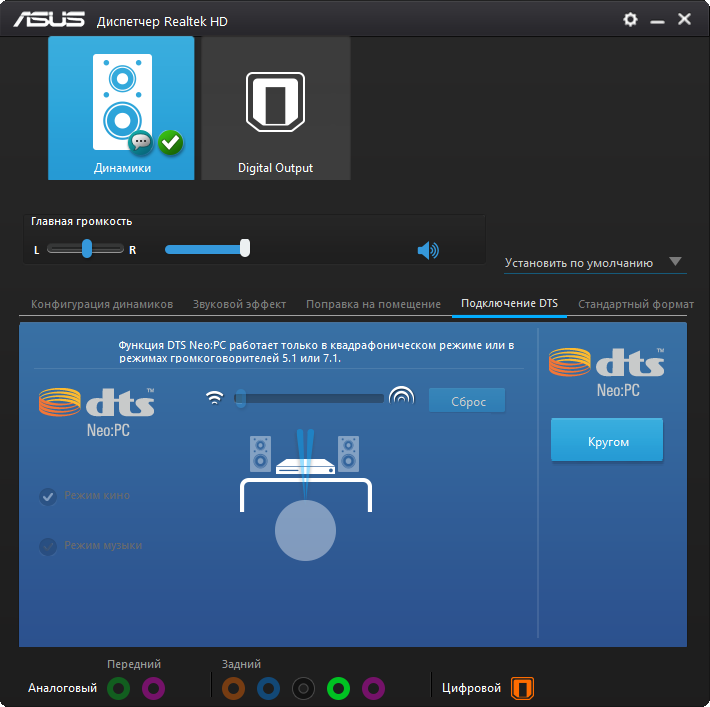The image size is (710, 707).
Task: Click the chat bubble communication-device badge
Action: pos(141,143)
